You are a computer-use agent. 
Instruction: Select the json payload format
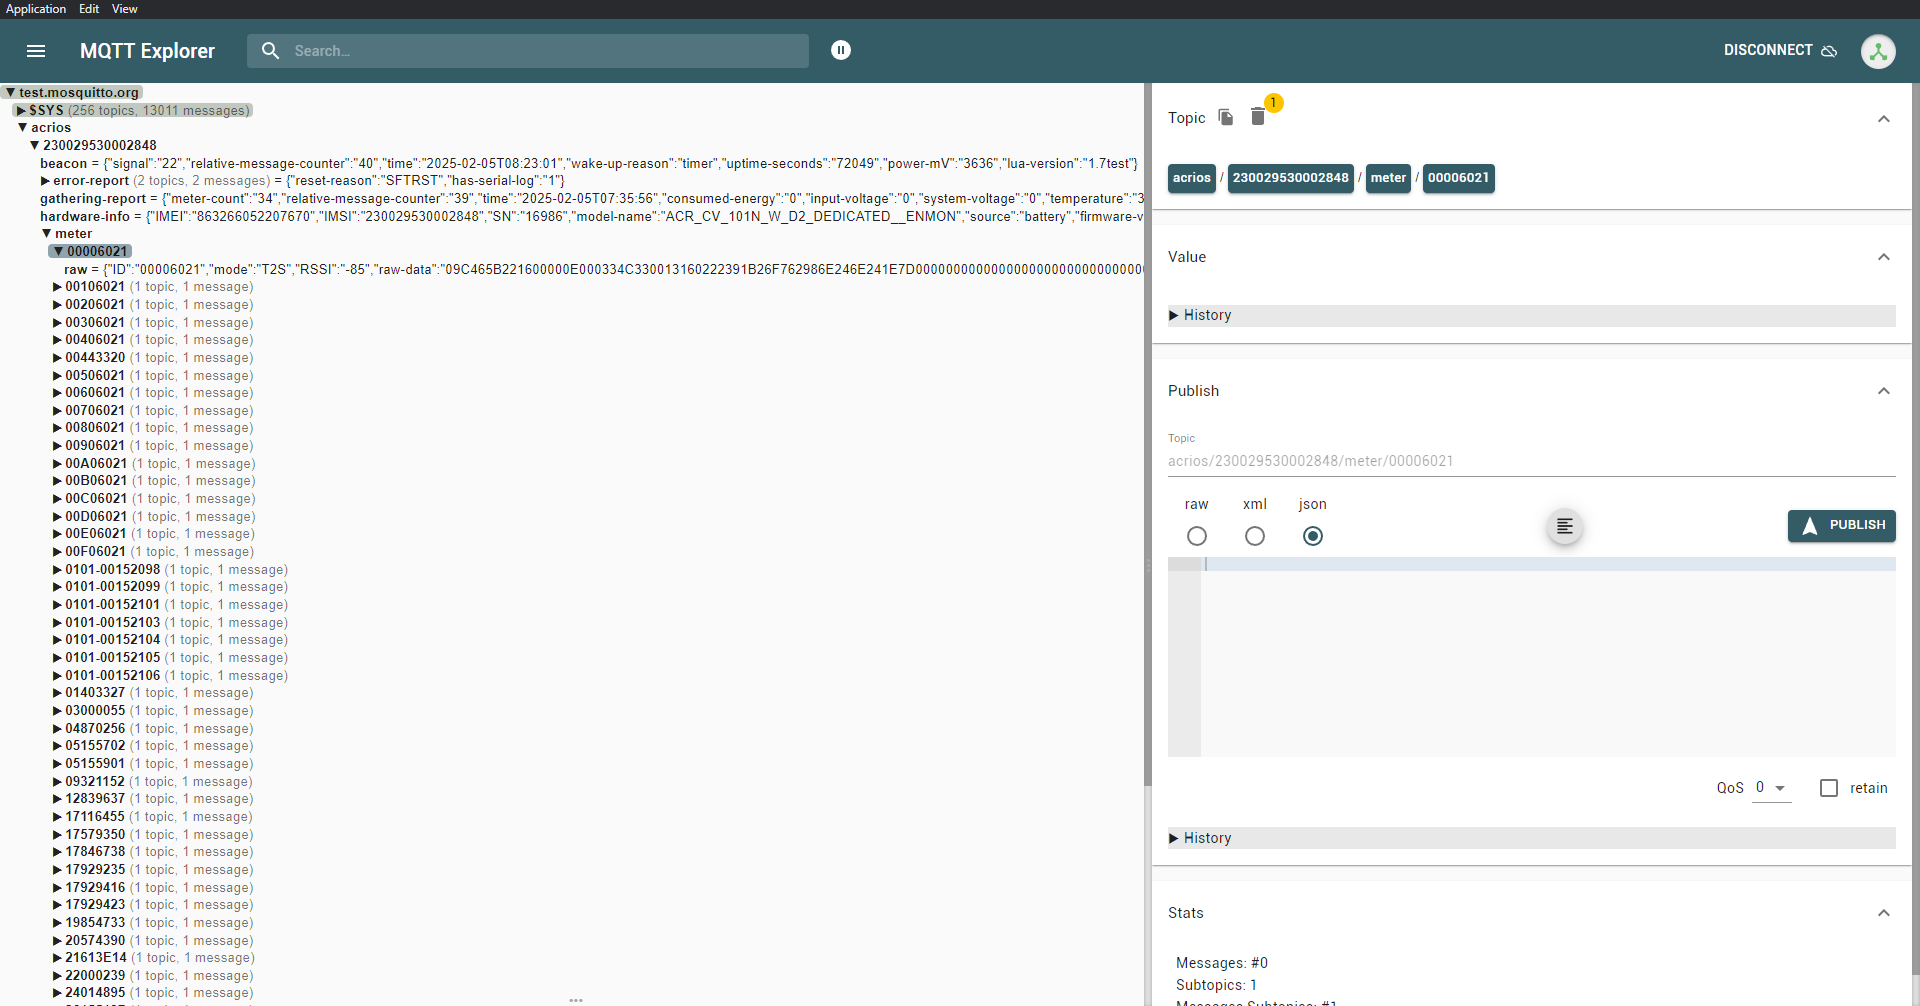pyautogui.click(x=1312, y=536)
